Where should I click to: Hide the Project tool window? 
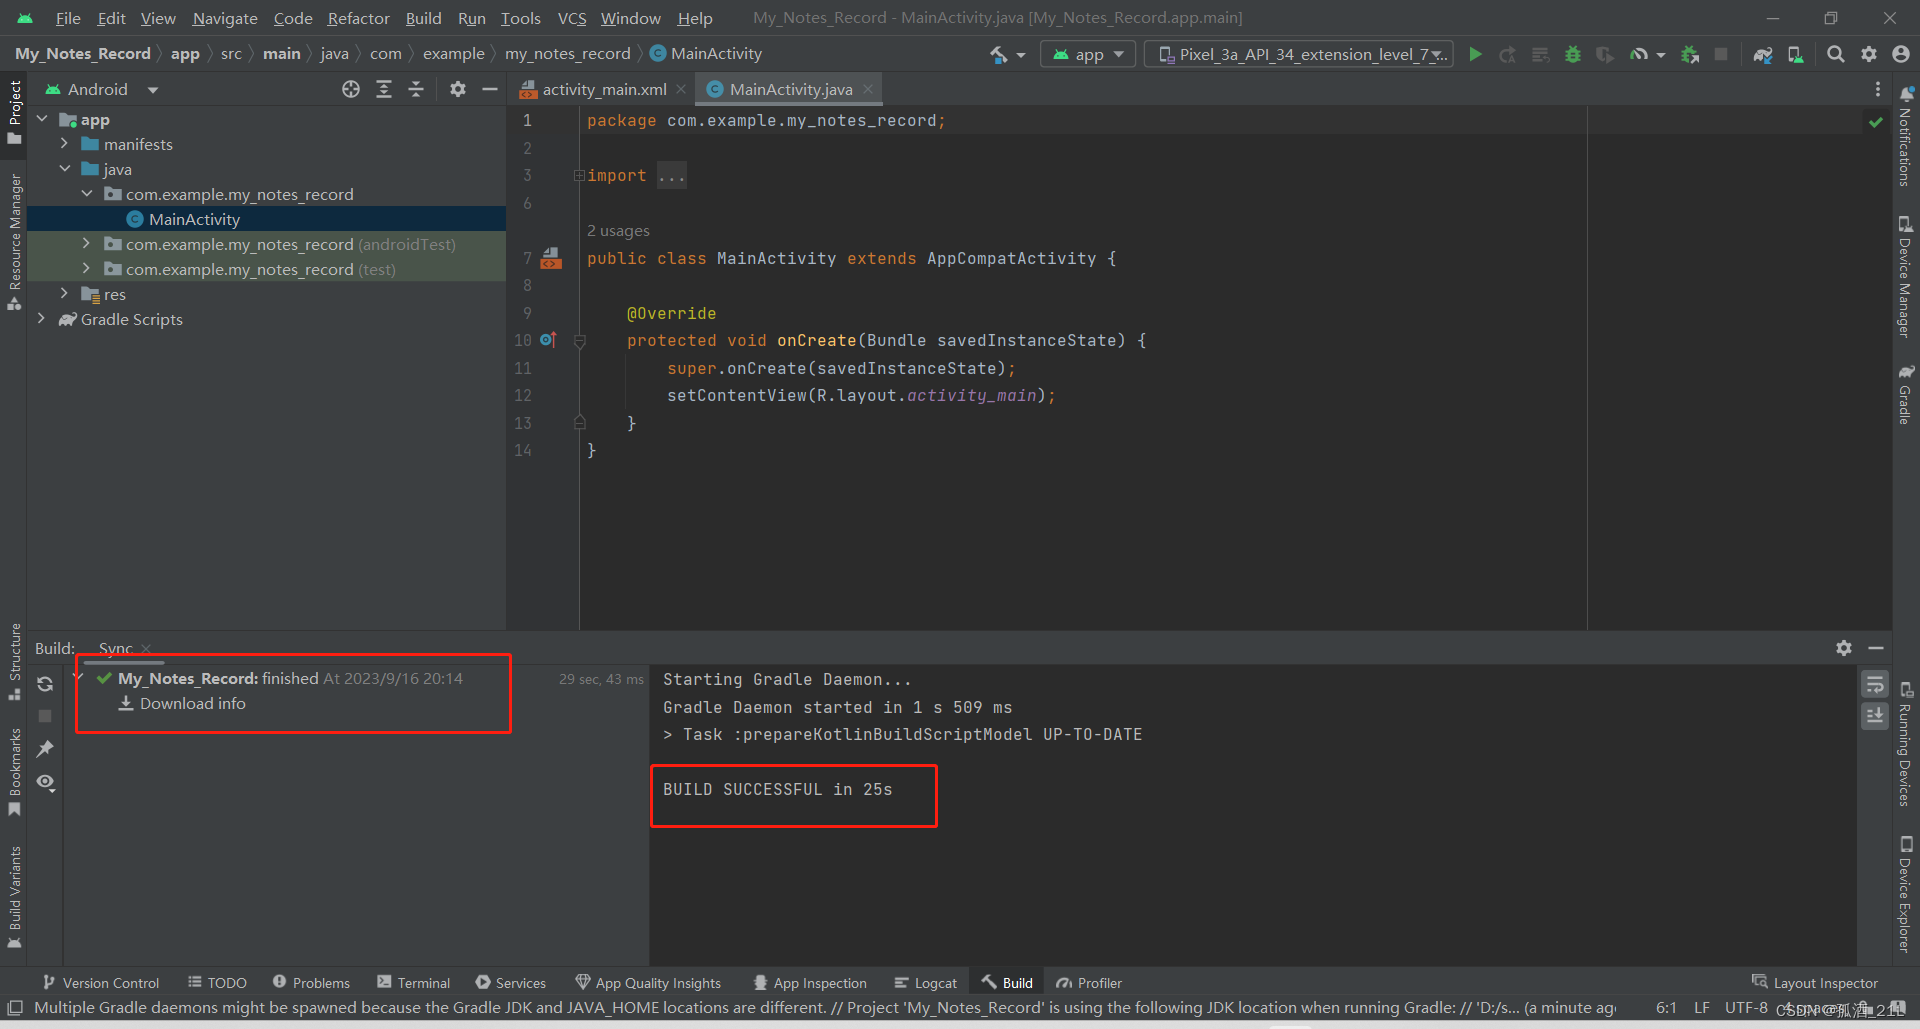pyautogui.click(x=490, y=89)
